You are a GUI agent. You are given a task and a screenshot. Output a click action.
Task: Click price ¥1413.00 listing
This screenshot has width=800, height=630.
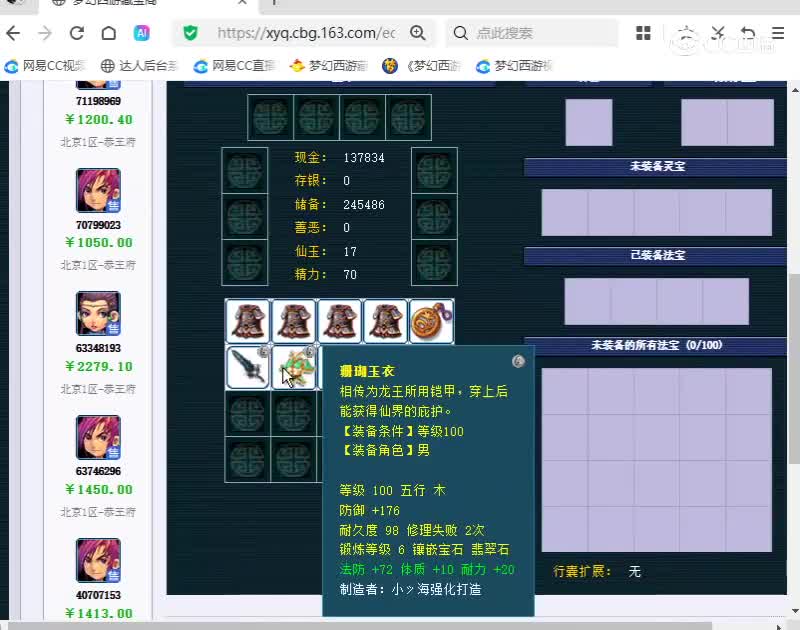[98, 613]
